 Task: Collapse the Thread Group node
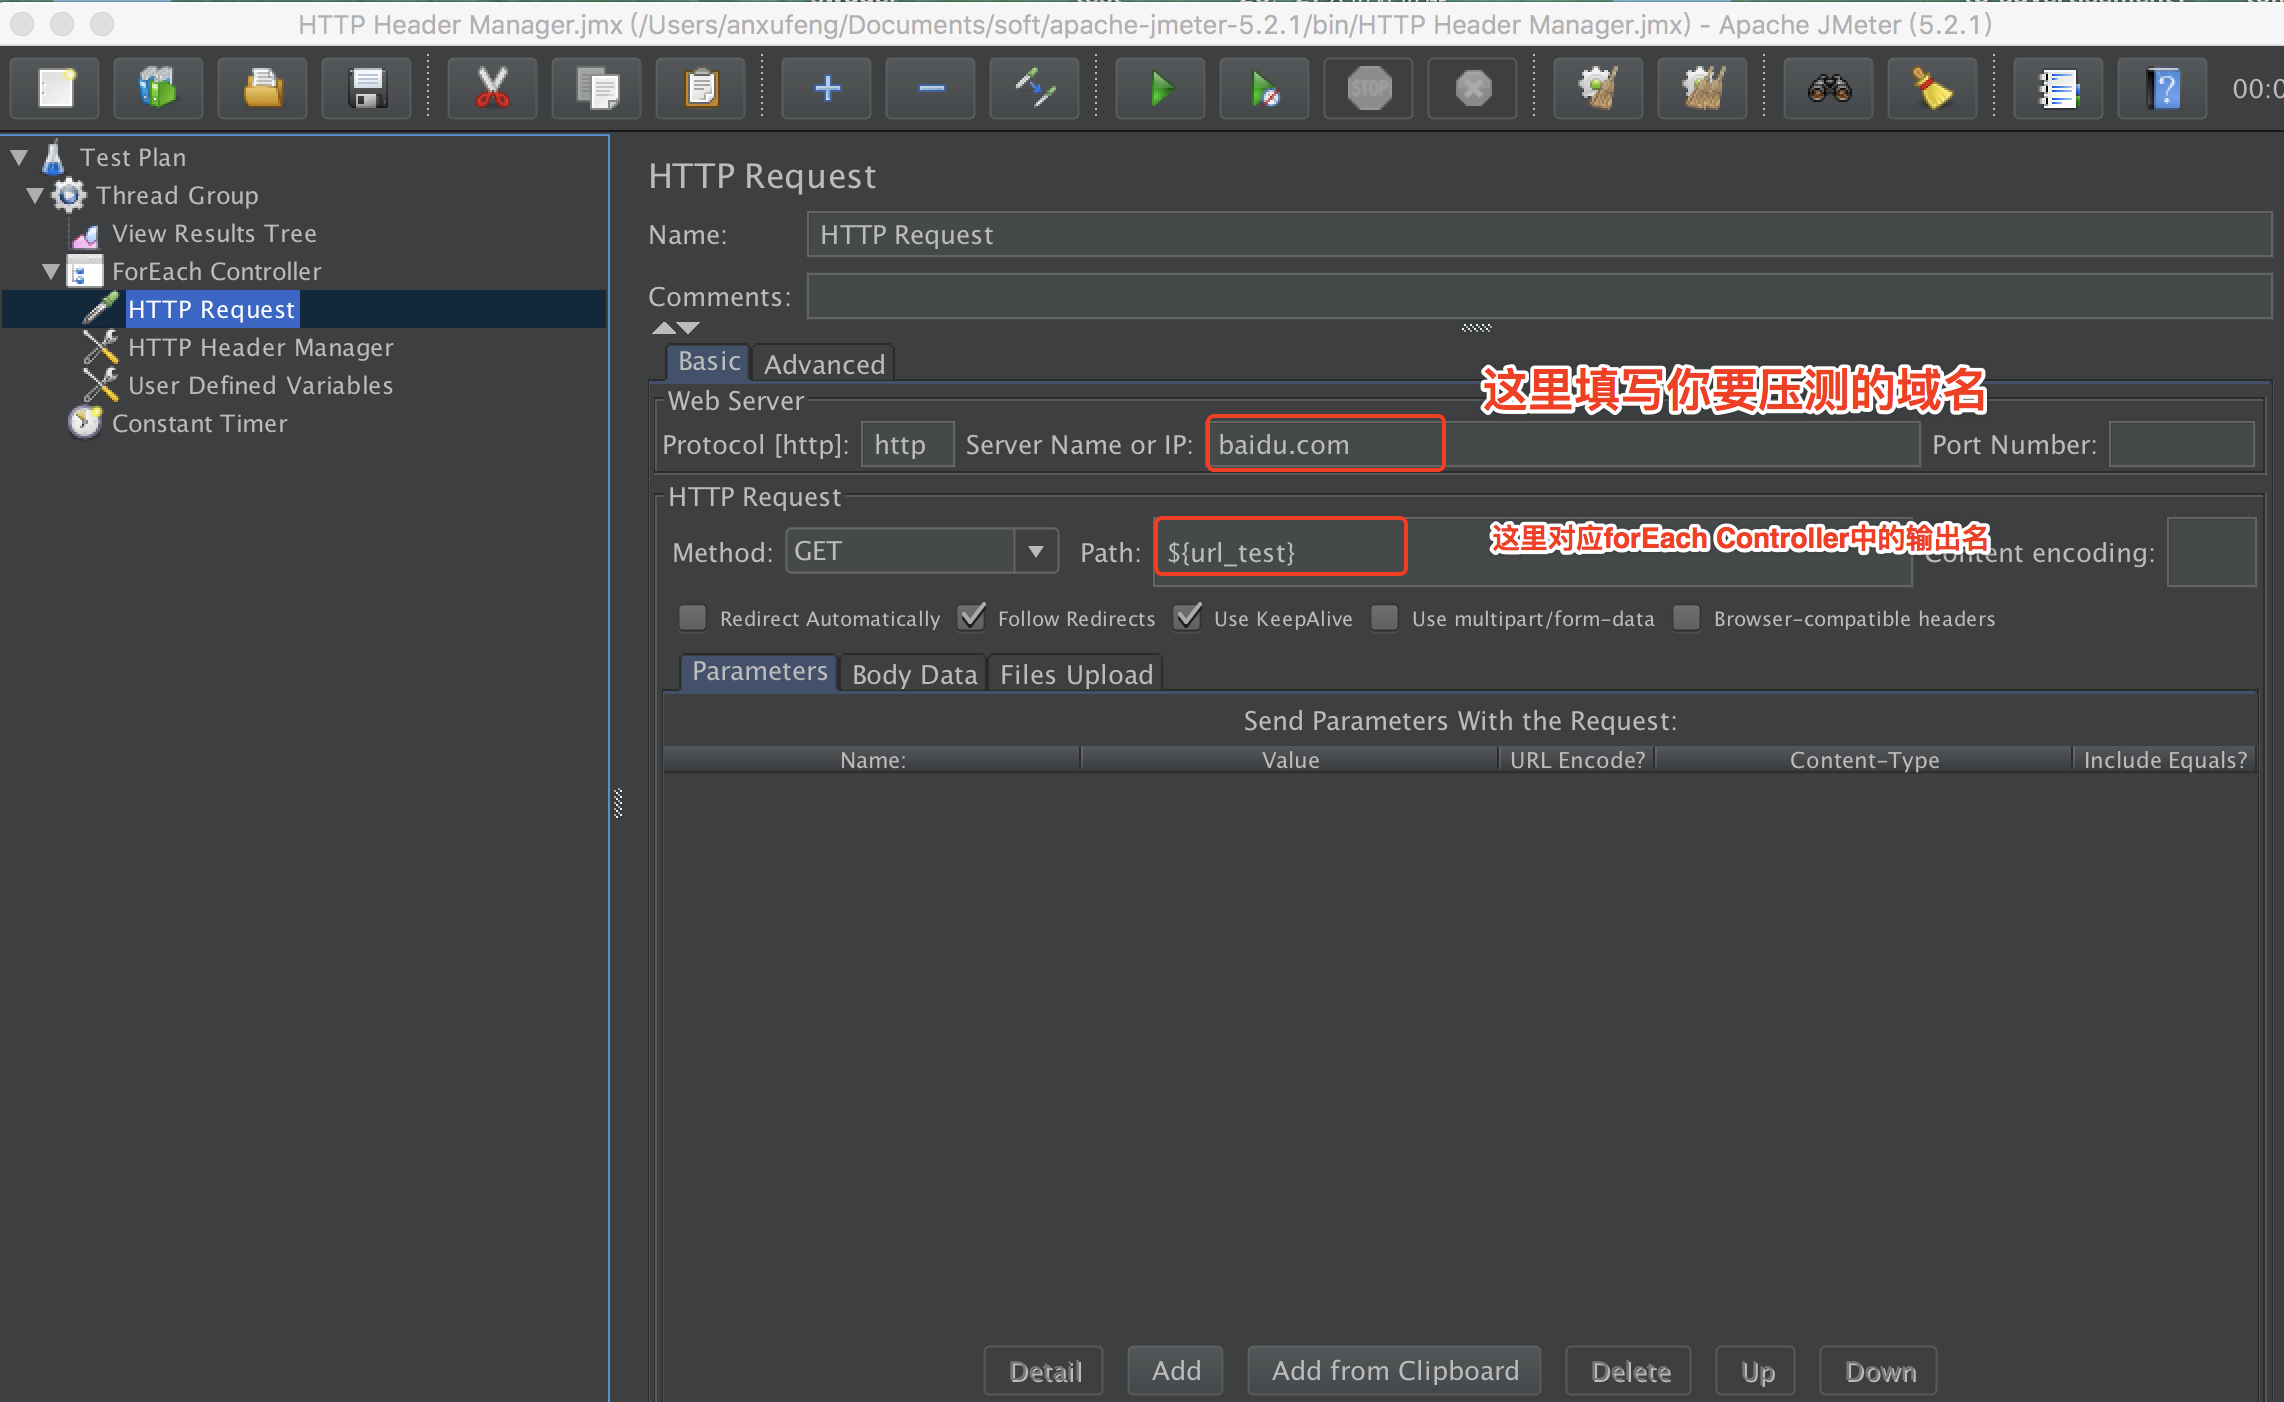[35, 195]
